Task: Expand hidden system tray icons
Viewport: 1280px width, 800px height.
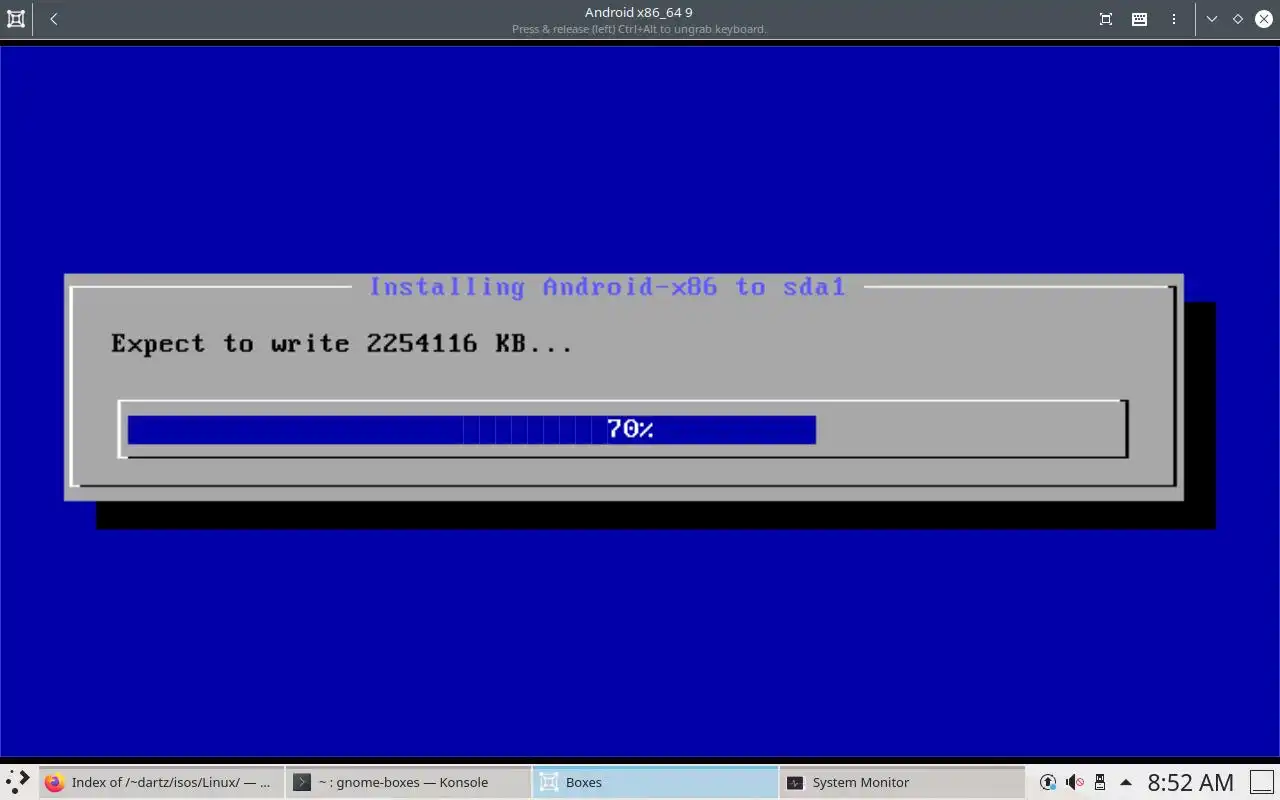Action: 1126,782
